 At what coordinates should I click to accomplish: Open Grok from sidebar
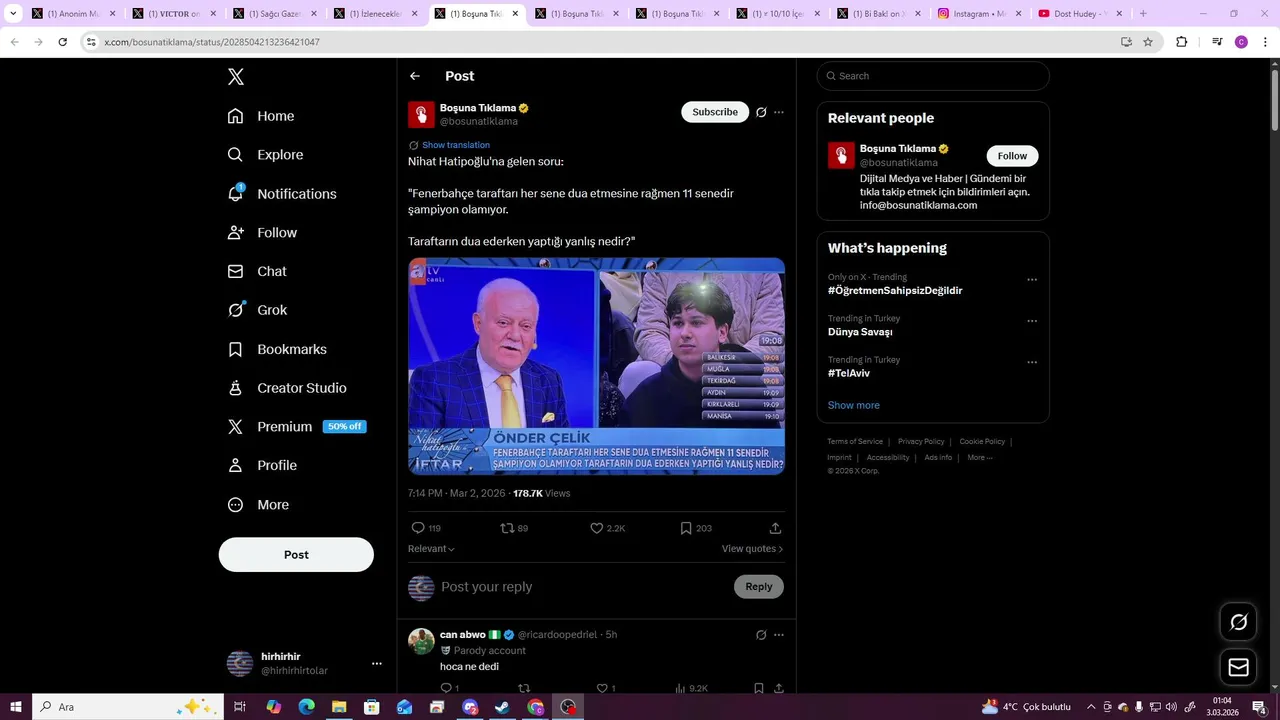pyautogui.click(x=257, y=310)
